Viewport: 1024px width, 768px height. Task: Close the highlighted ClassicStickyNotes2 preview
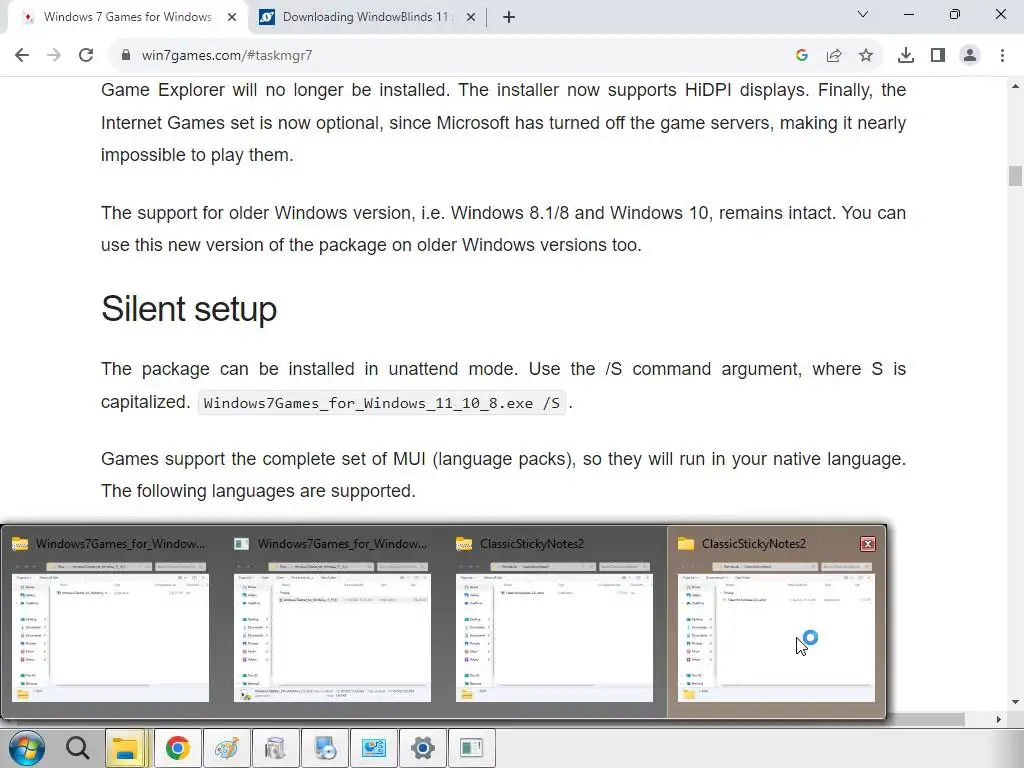867,544
